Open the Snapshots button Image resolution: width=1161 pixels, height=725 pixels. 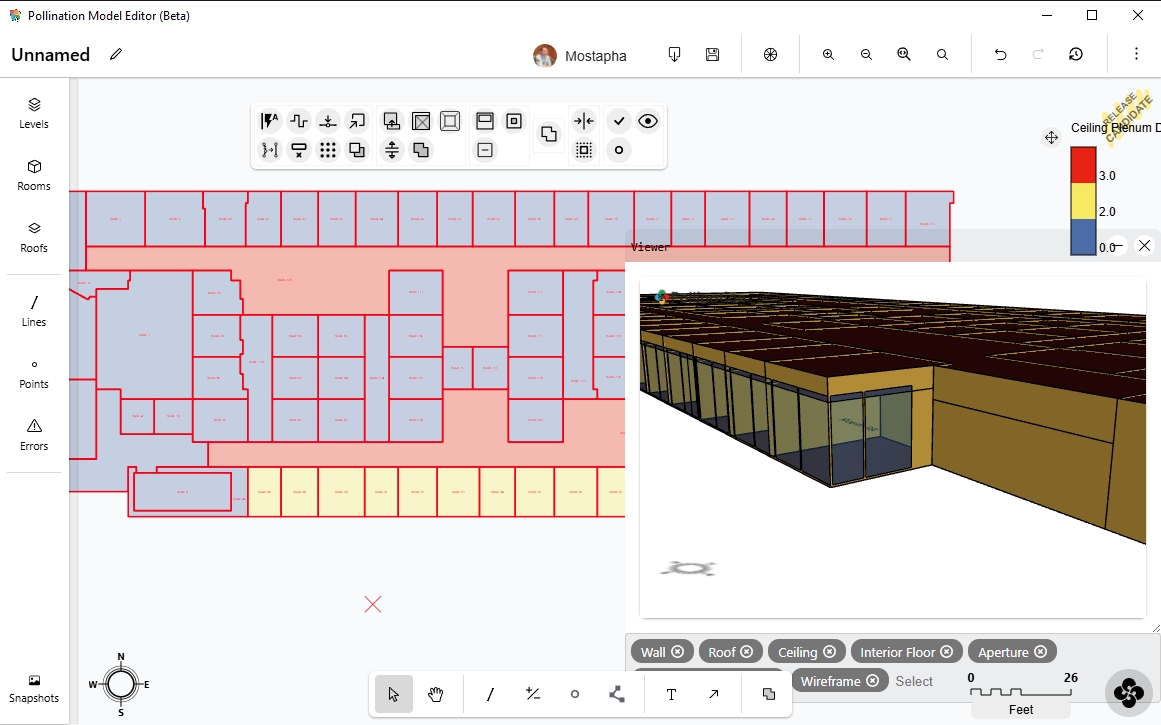tap(34, 688)
